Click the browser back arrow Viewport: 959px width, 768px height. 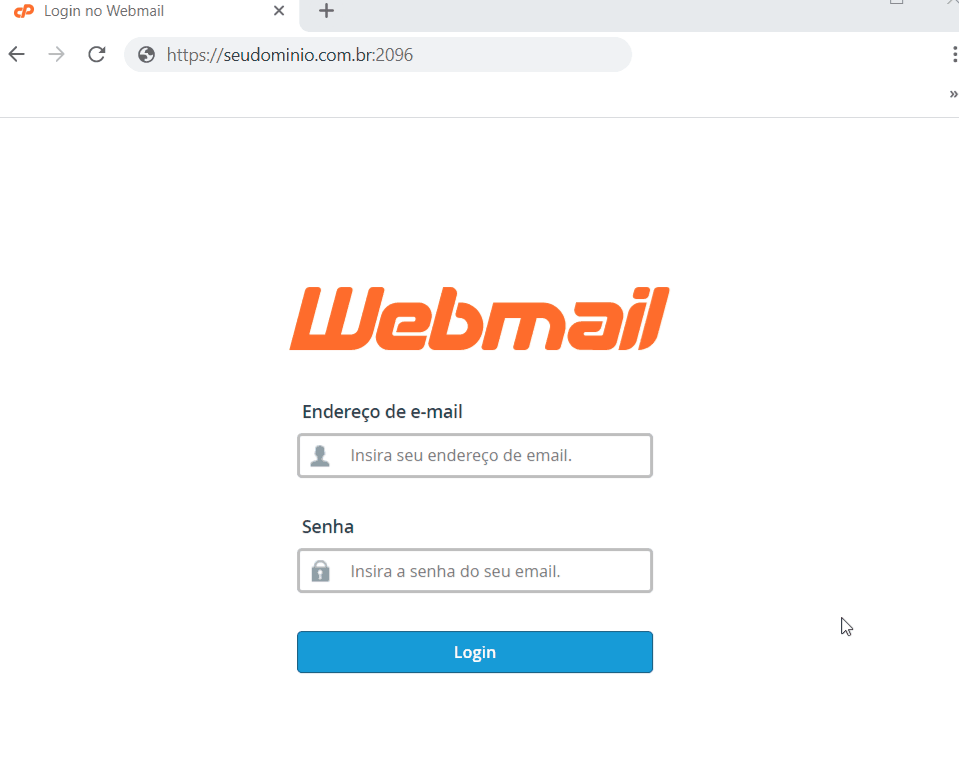tap(17, 54)
